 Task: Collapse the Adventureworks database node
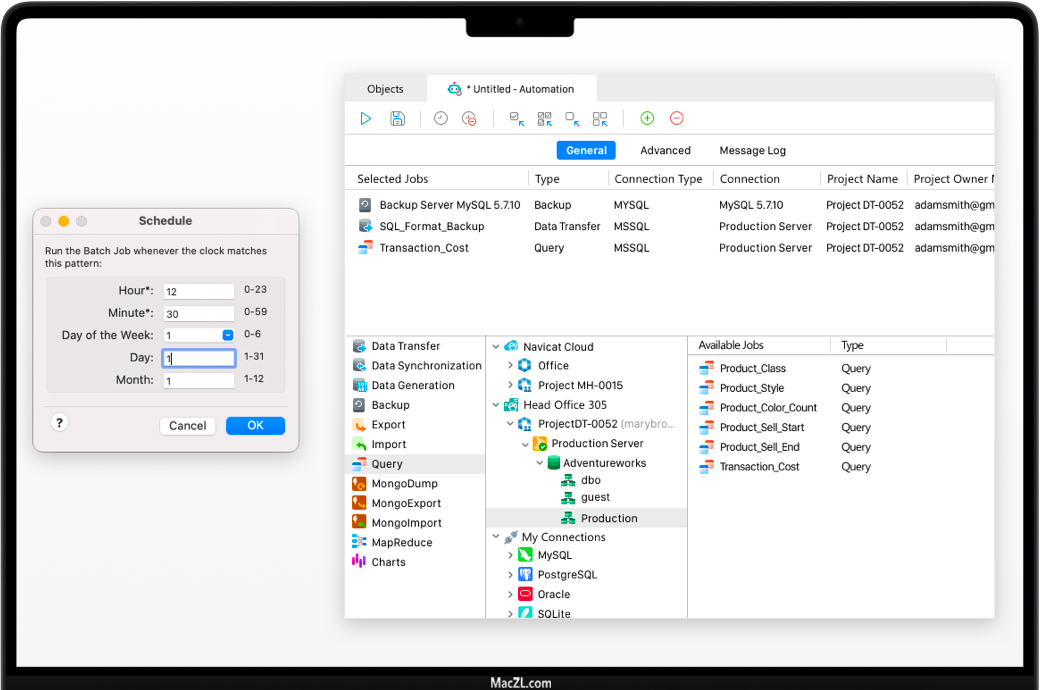tap(540, 463)
